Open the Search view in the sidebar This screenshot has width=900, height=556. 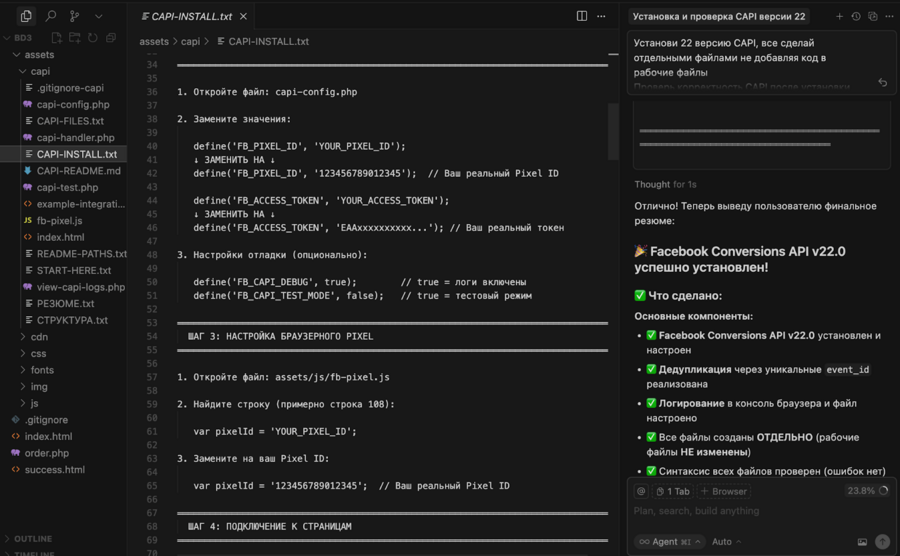point(51,16)
